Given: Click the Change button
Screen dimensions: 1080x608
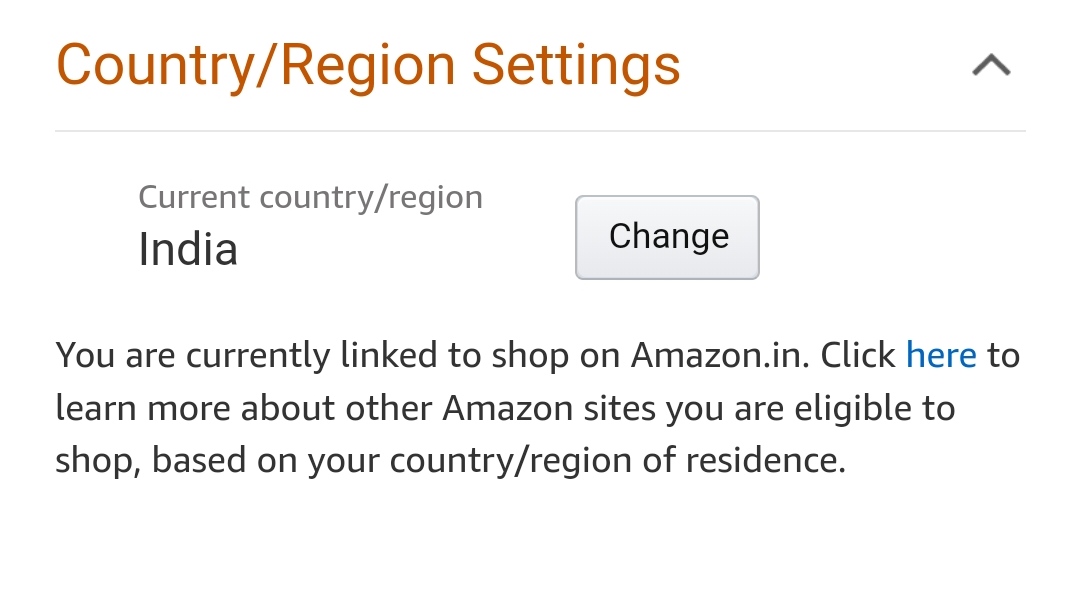Looking at the screenshot, I should coord(667,237).
